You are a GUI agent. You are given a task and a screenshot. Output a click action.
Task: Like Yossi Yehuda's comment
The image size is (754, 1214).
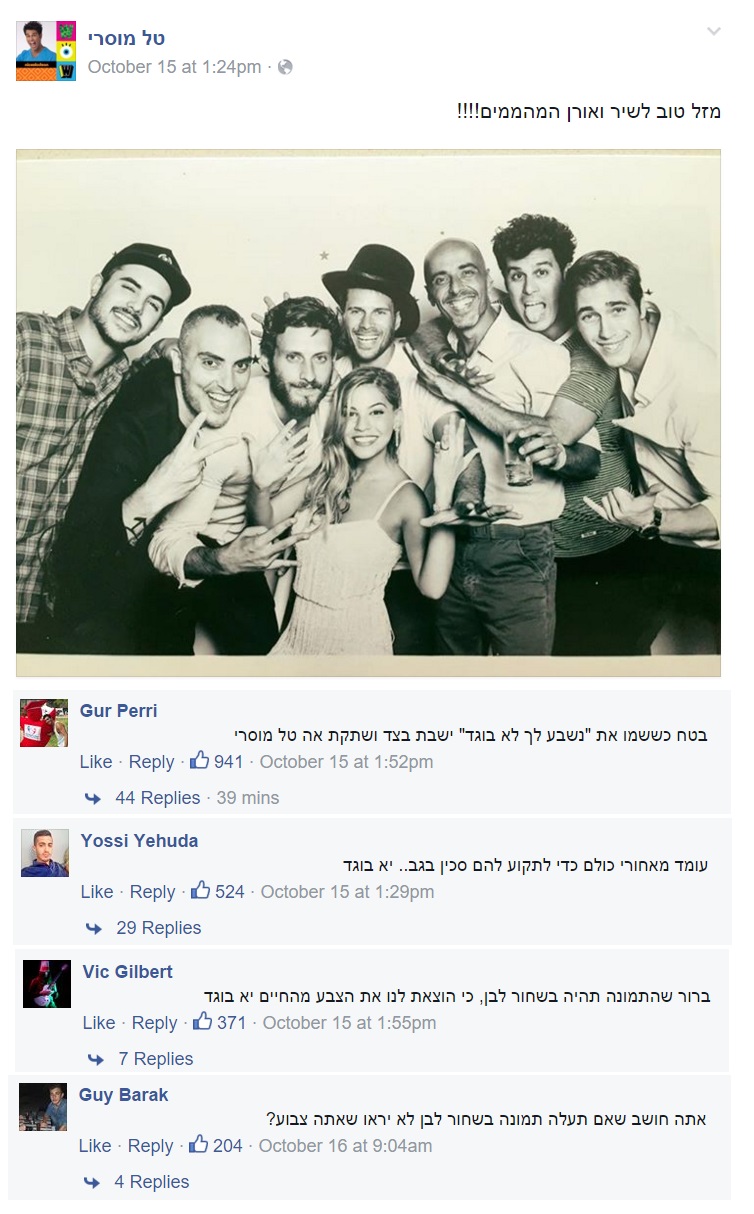97,892
